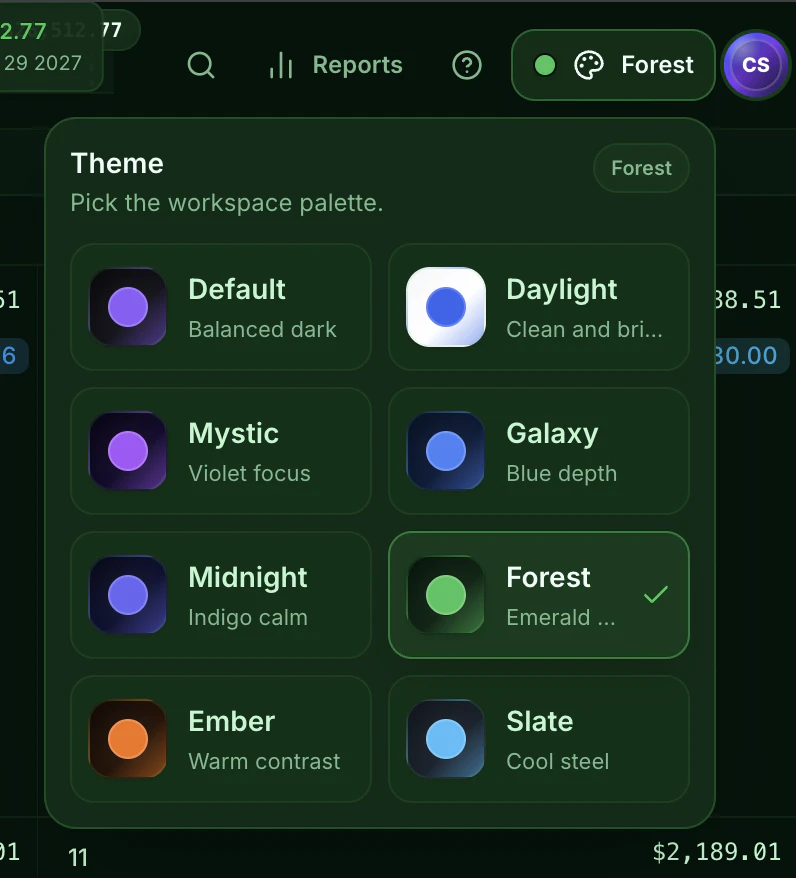
Task: Click the 11 value in bottom row
Action: click(x=78, y=858)
